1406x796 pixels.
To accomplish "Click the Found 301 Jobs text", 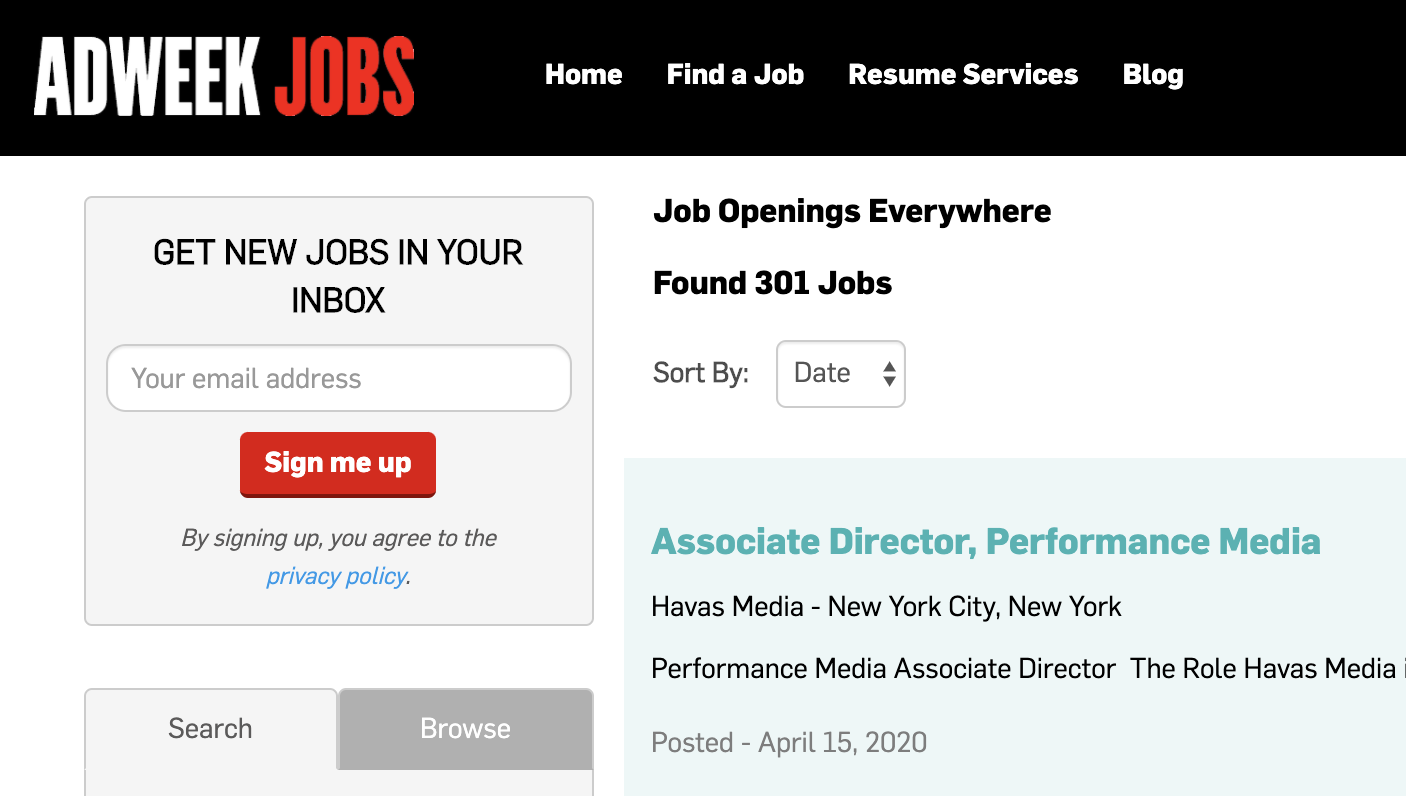I will (x=773, y=284).
